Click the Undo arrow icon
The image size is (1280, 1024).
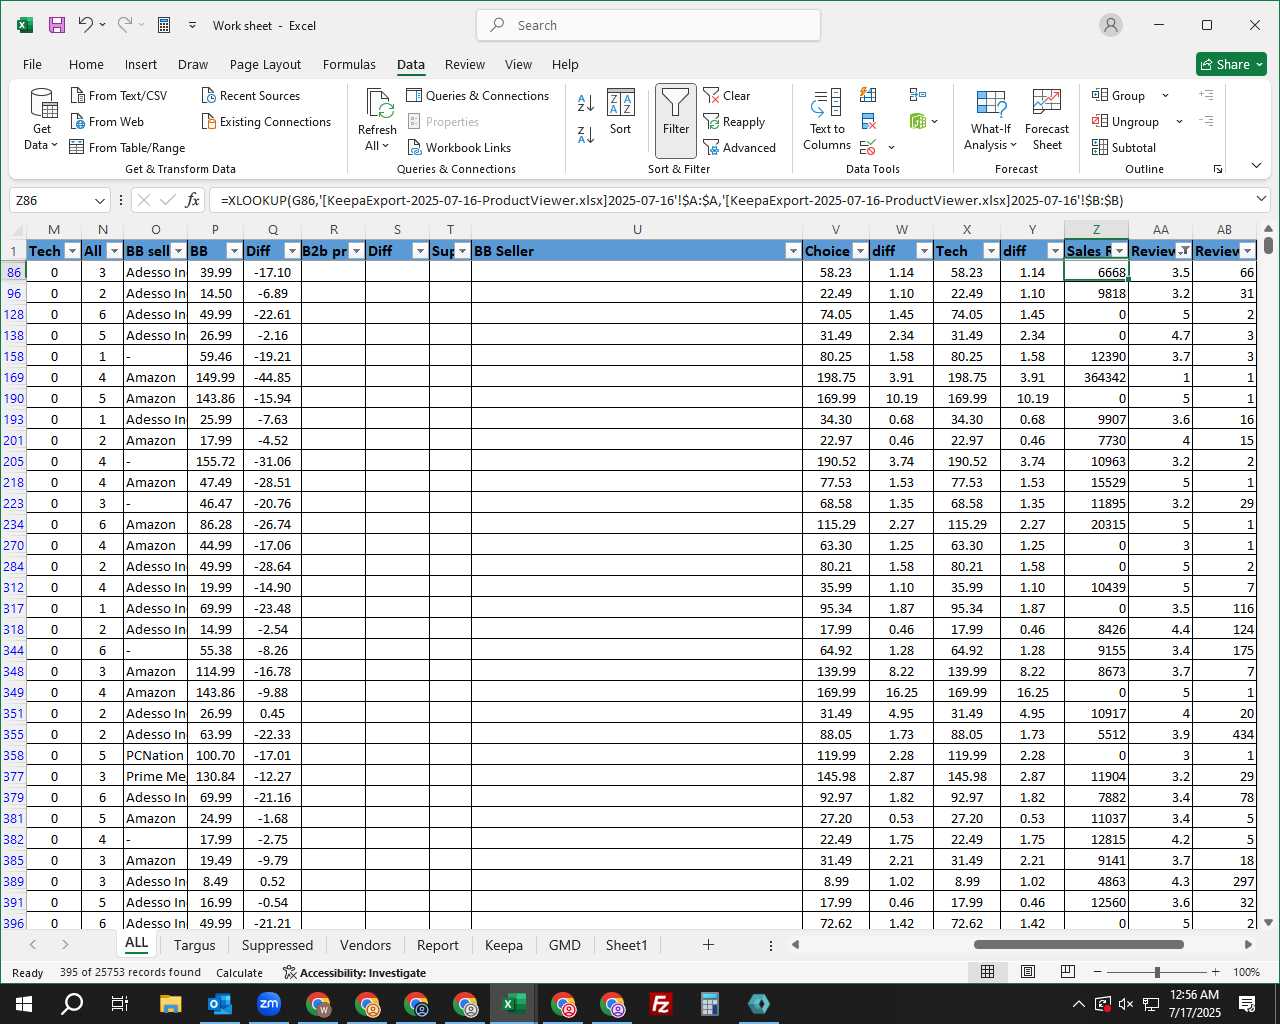point(86,25)
